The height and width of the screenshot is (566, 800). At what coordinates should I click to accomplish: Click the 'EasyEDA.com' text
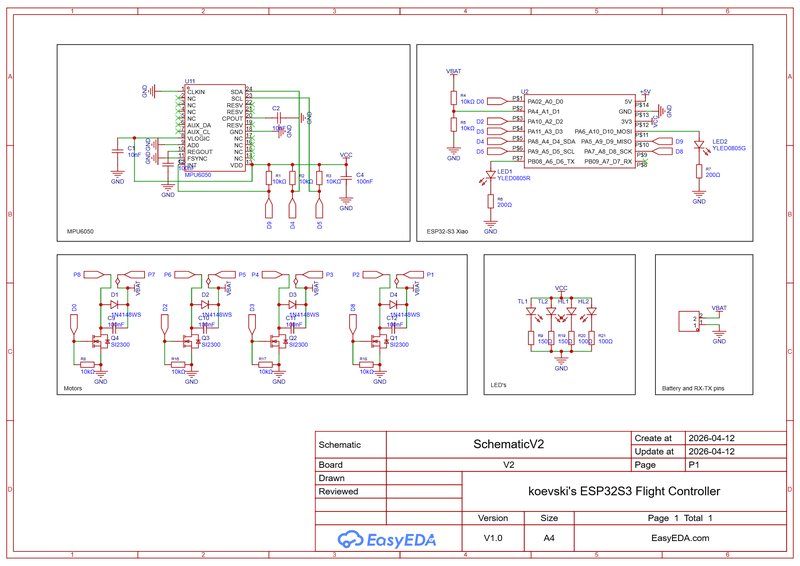pyautogui.click(x=680, y=538)
